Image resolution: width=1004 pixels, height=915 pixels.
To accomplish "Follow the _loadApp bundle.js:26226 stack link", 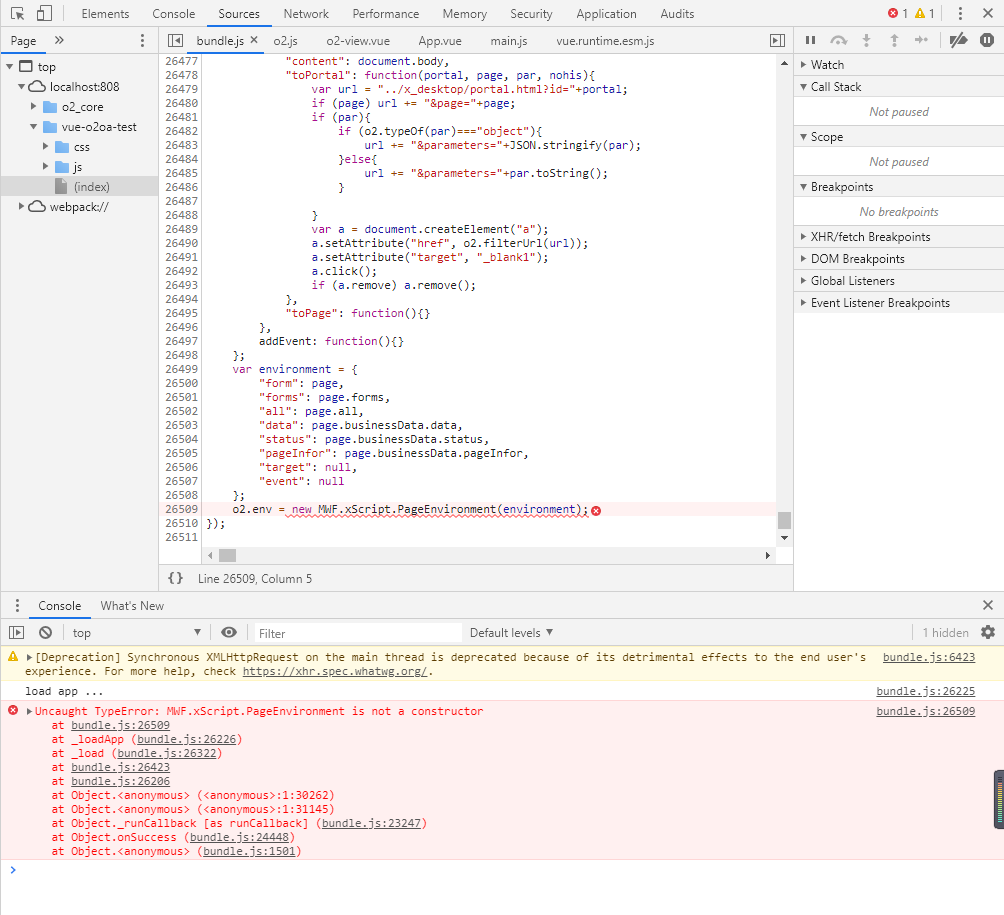I will pos(186,739).
